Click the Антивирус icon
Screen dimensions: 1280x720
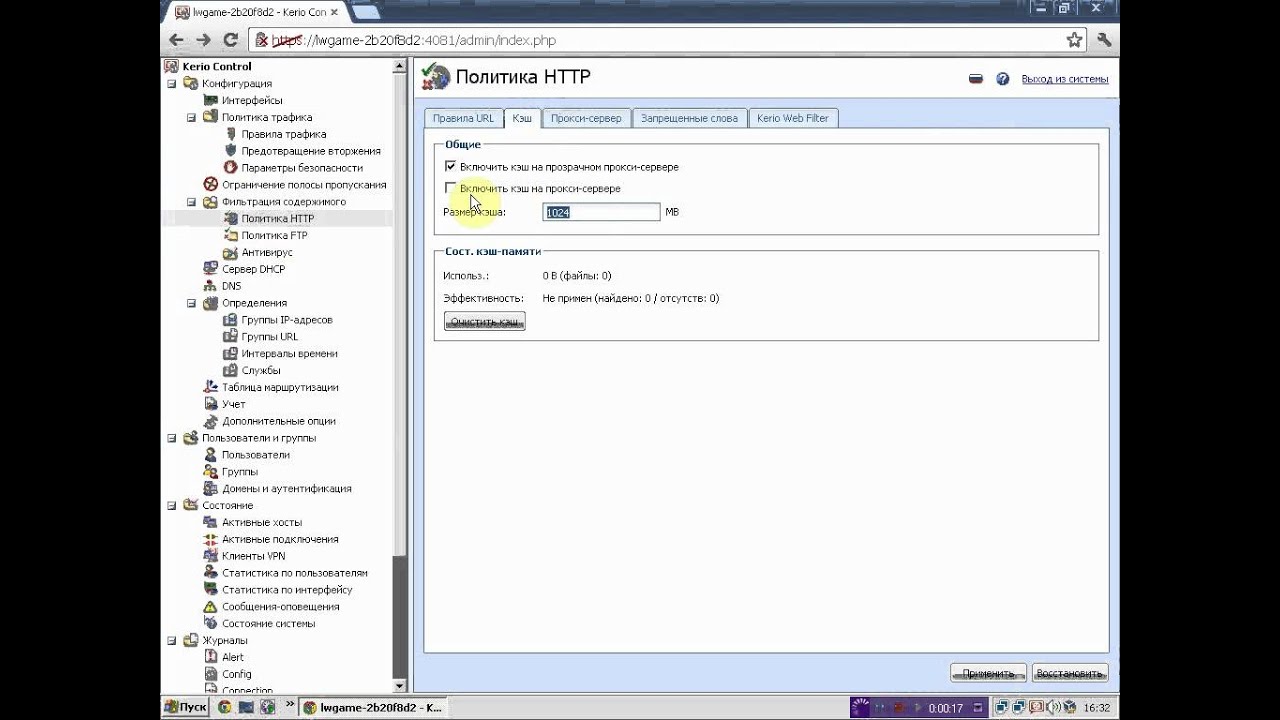click(x=230, y=252)
